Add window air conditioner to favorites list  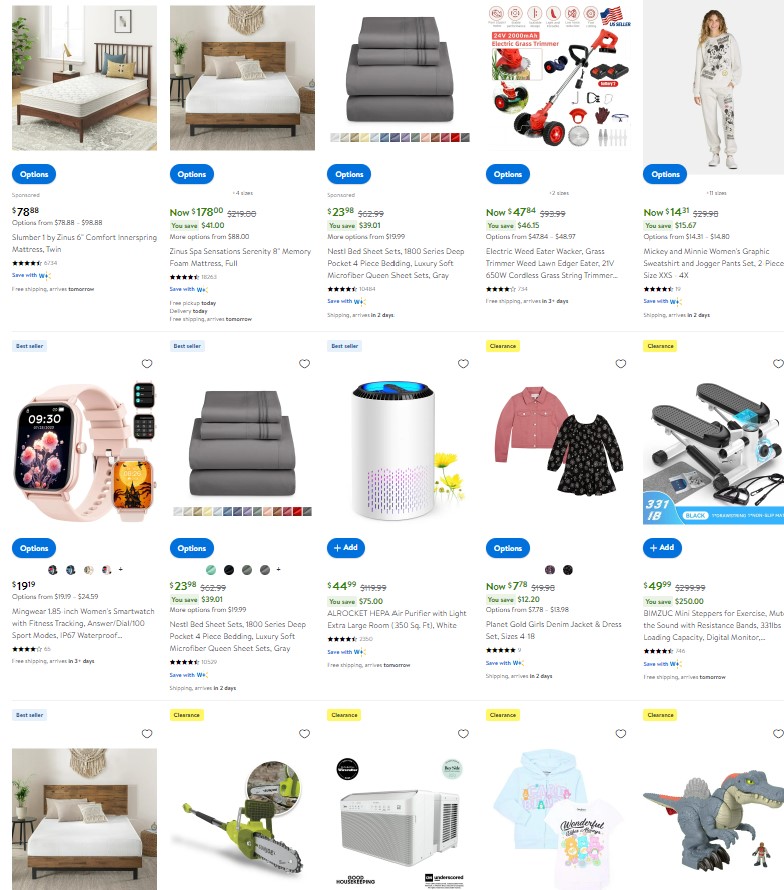(x=463, y=734)
